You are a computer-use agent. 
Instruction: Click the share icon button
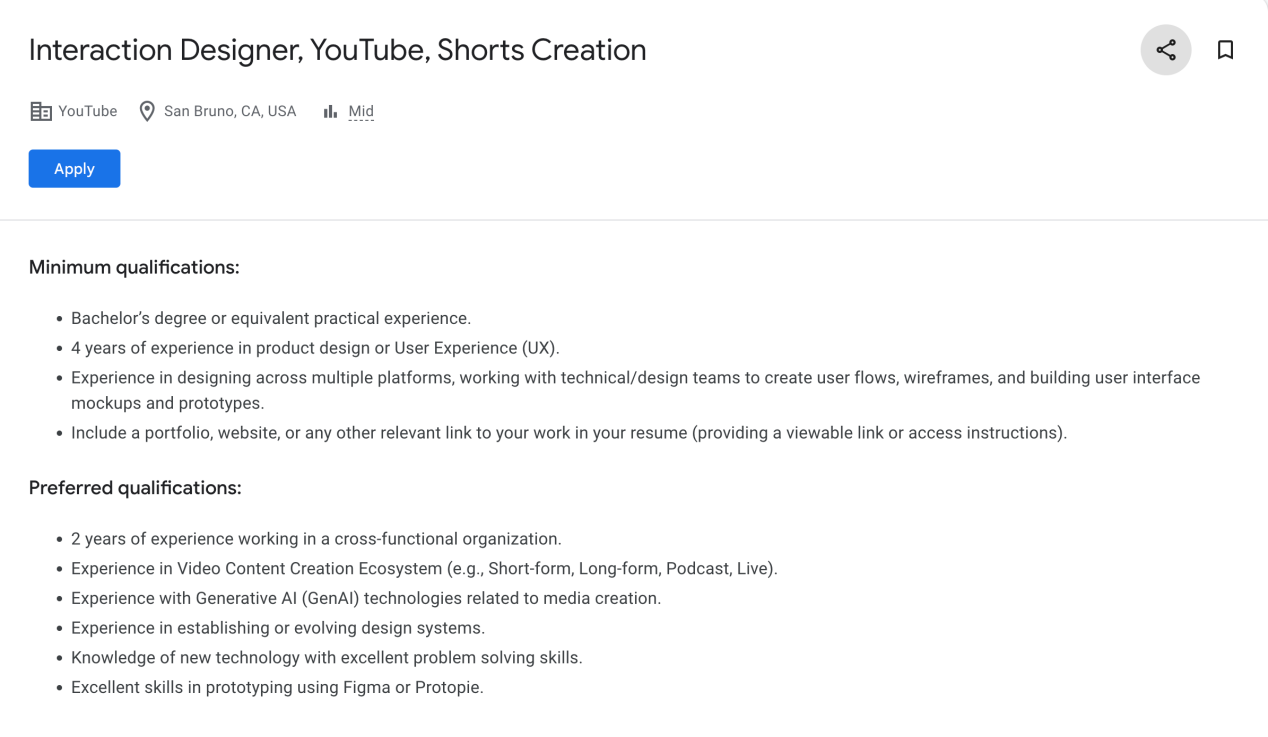click(1165, 50)
